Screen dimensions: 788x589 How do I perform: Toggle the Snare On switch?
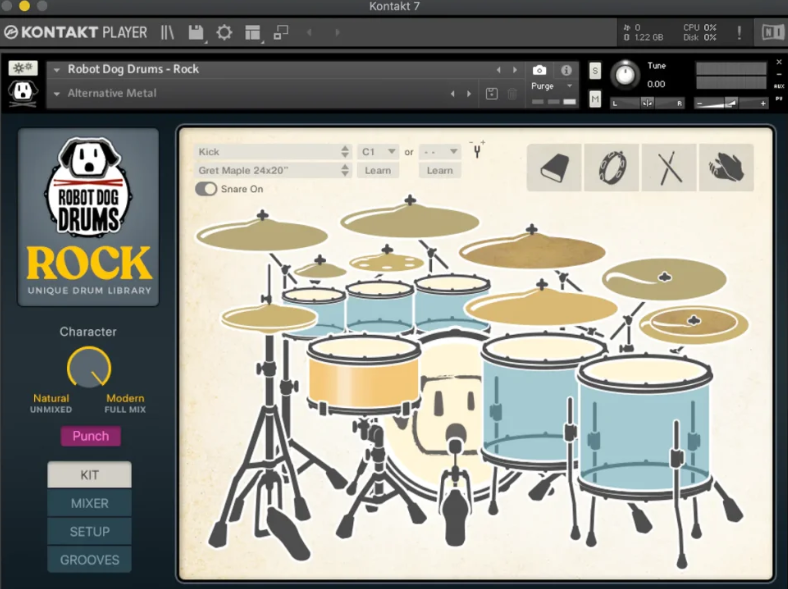click(x=206, y=189)
